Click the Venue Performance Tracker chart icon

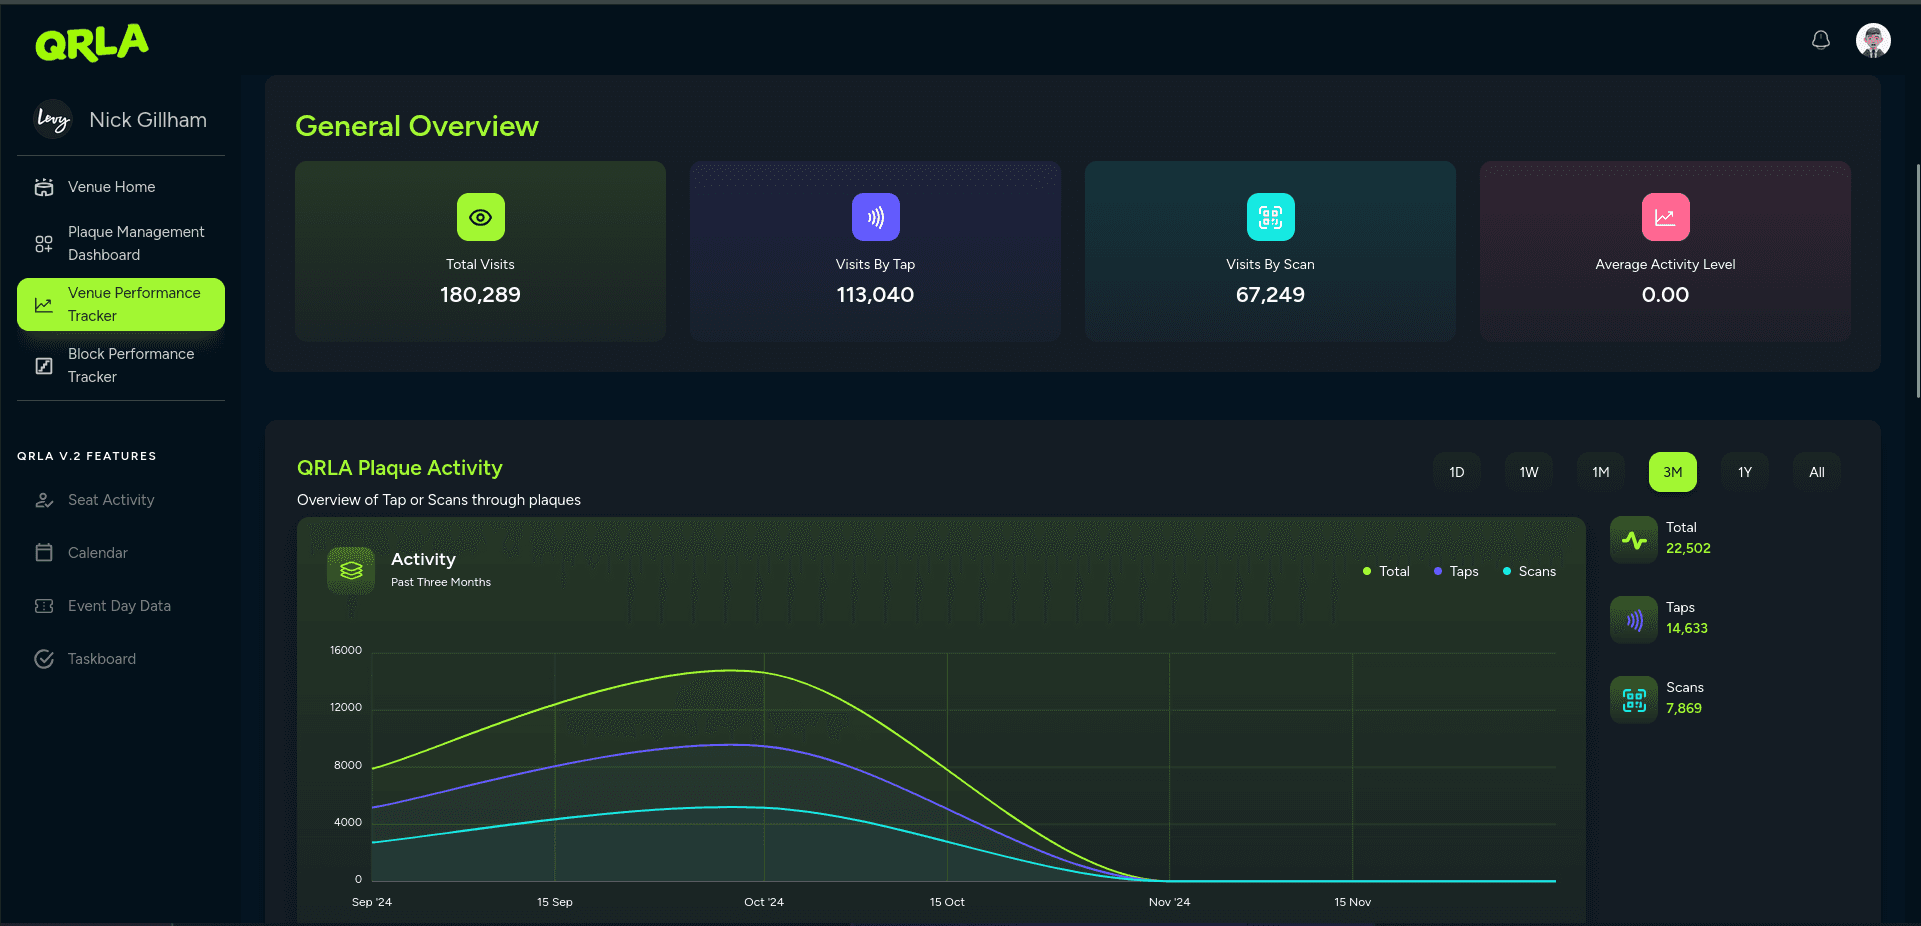(x=44, y=304)
